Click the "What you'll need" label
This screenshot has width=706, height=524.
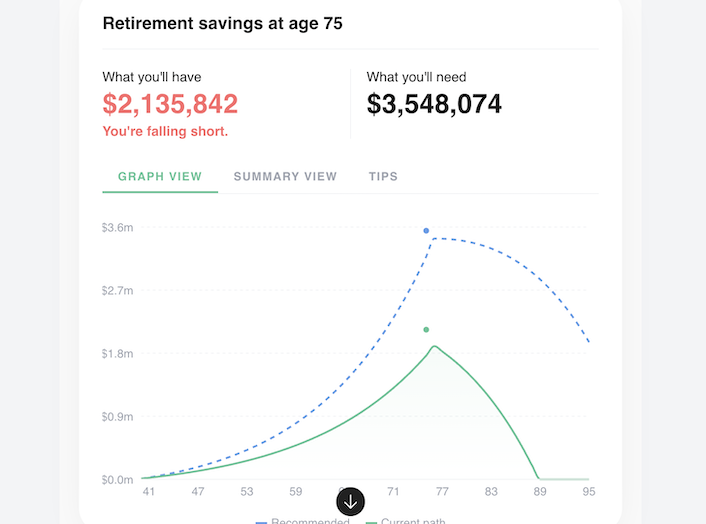416,77
